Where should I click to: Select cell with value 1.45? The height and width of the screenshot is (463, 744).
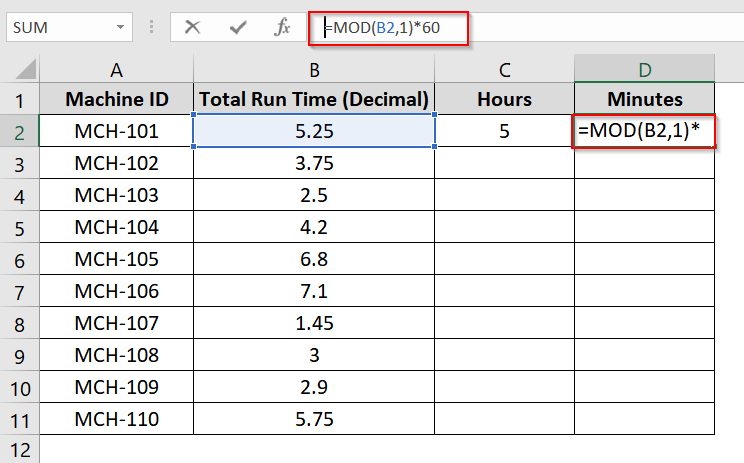[314, 323]
